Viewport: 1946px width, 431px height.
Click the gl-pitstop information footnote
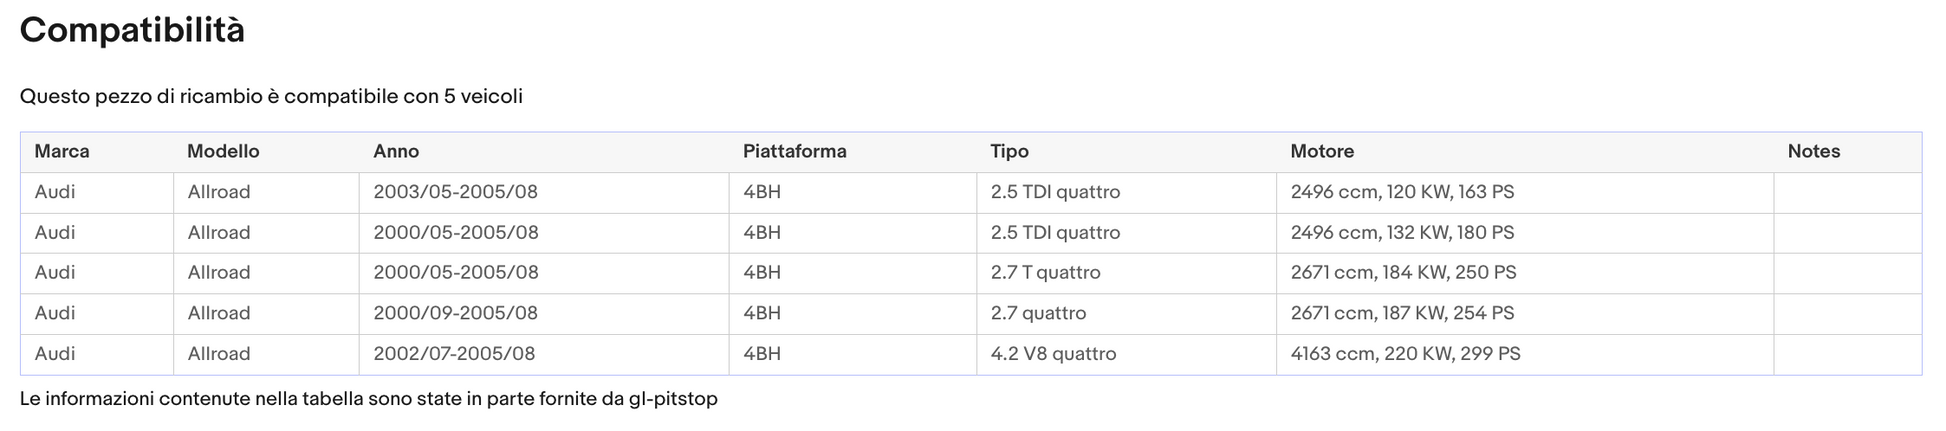[x=369, y=399]
